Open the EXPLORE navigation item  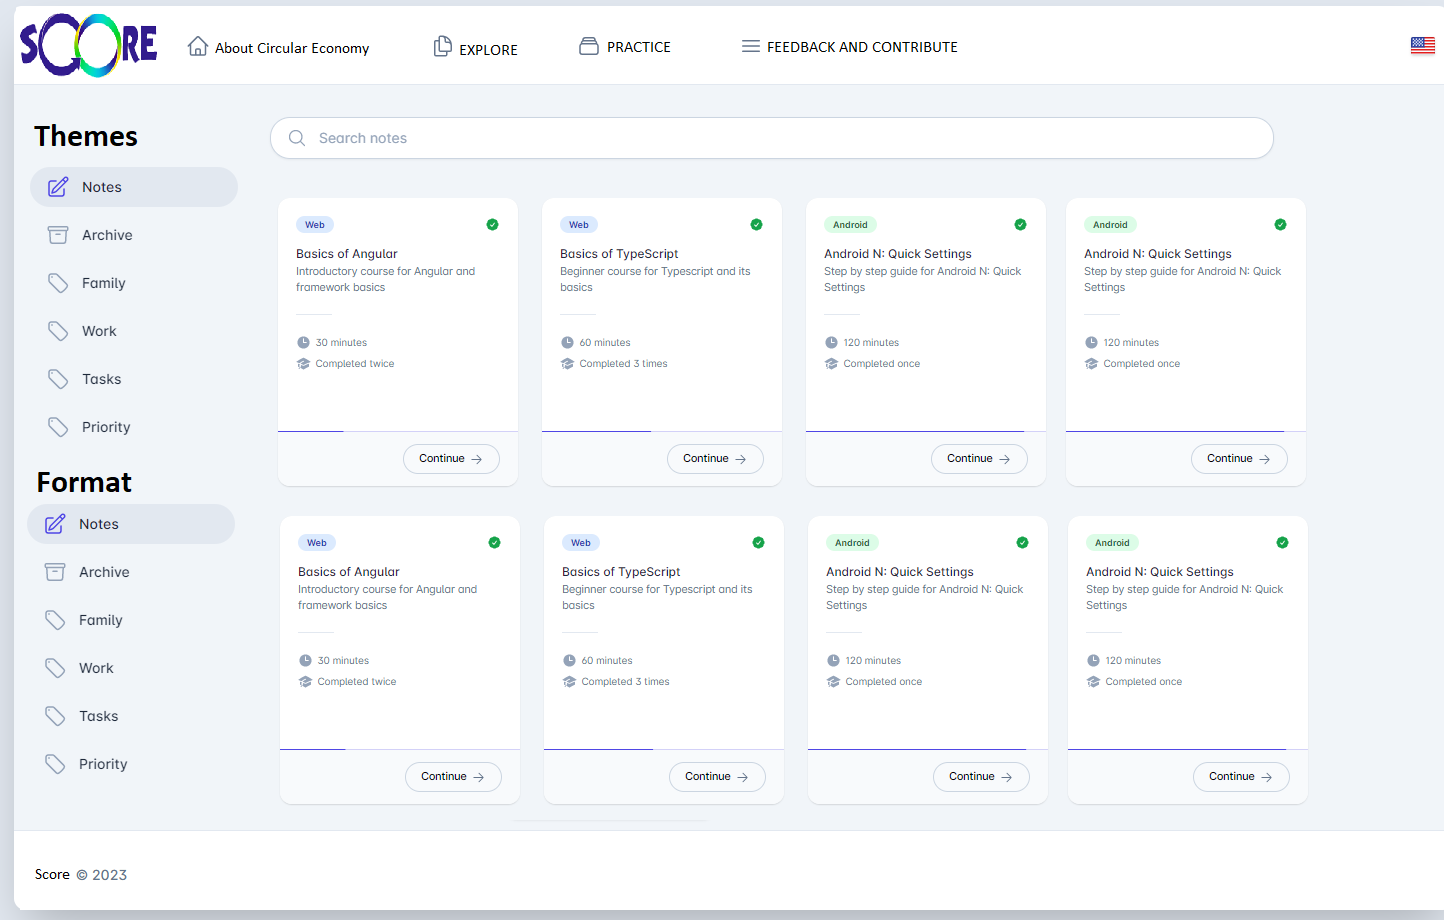[476, 48]
